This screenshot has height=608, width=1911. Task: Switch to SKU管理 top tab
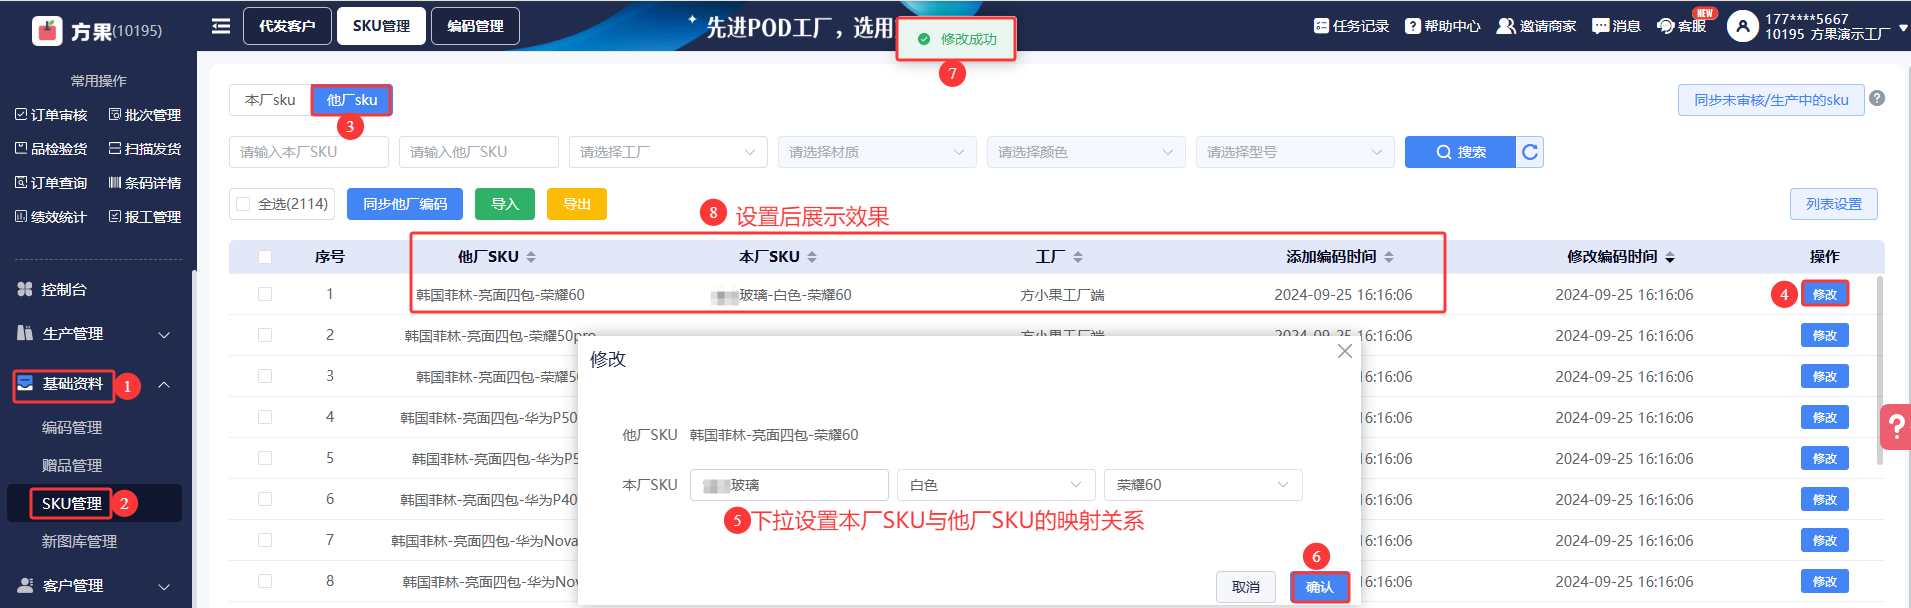point(381,26)
